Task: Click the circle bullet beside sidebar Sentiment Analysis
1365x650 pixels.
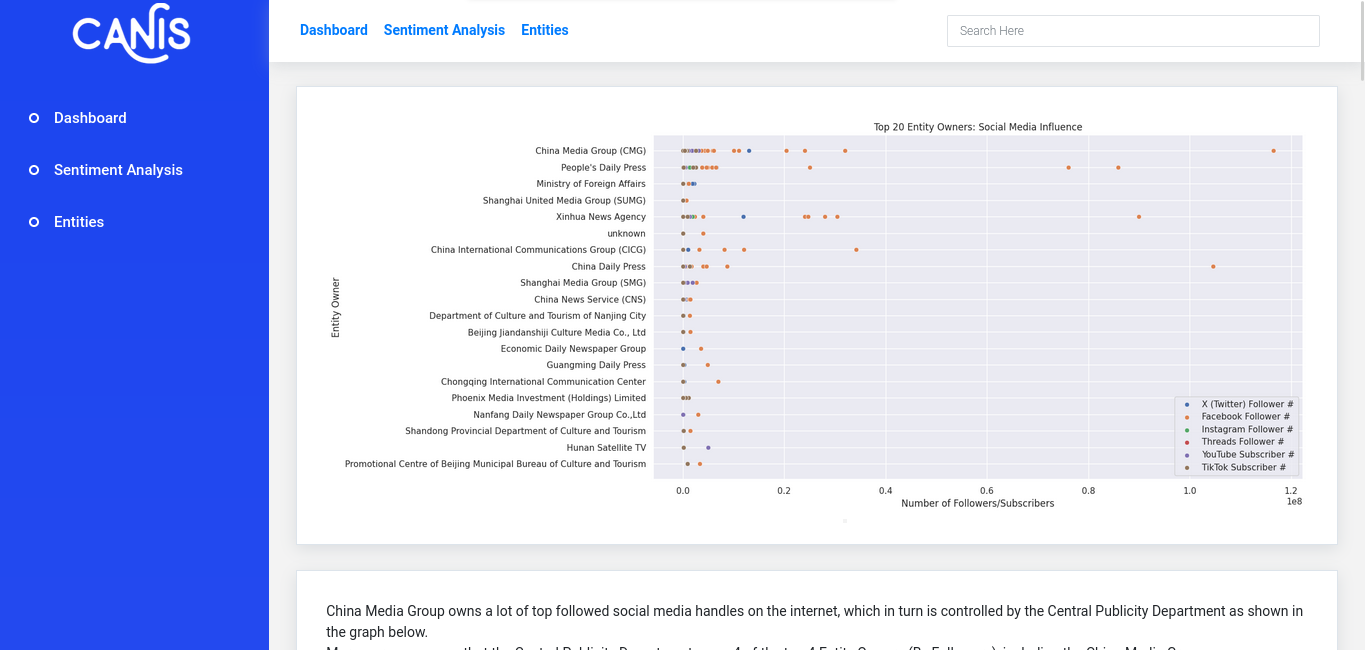Action: (34, 170)
